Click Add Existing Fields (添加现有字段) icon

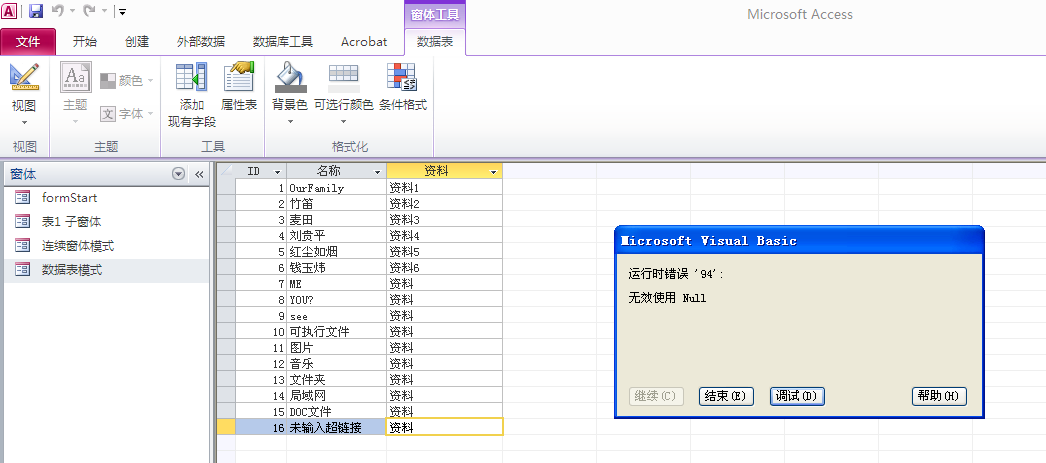point(191,78)
